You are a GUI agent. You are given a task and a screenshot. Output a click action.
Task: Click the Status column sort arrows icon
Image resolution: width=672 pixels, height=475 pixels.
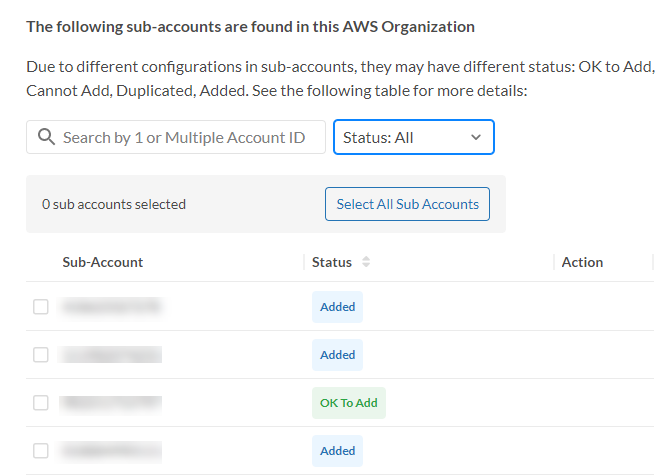[x=366, y=262]
